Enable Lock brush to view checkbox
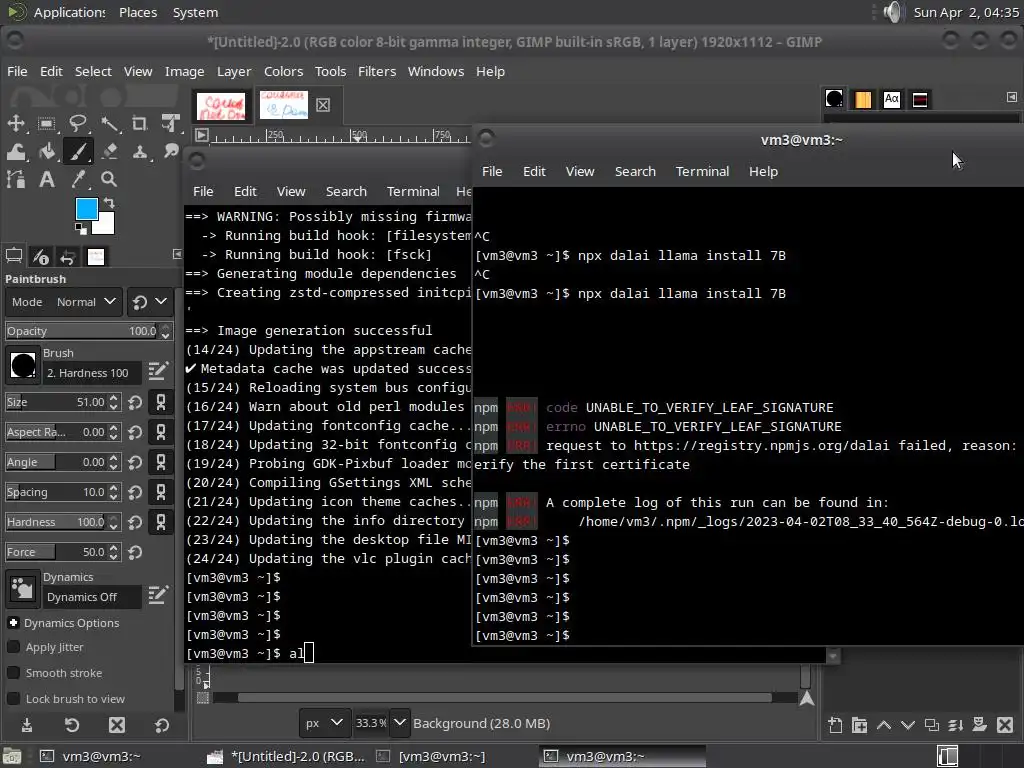Screen dimensions: 1024x768 [13, 699]
